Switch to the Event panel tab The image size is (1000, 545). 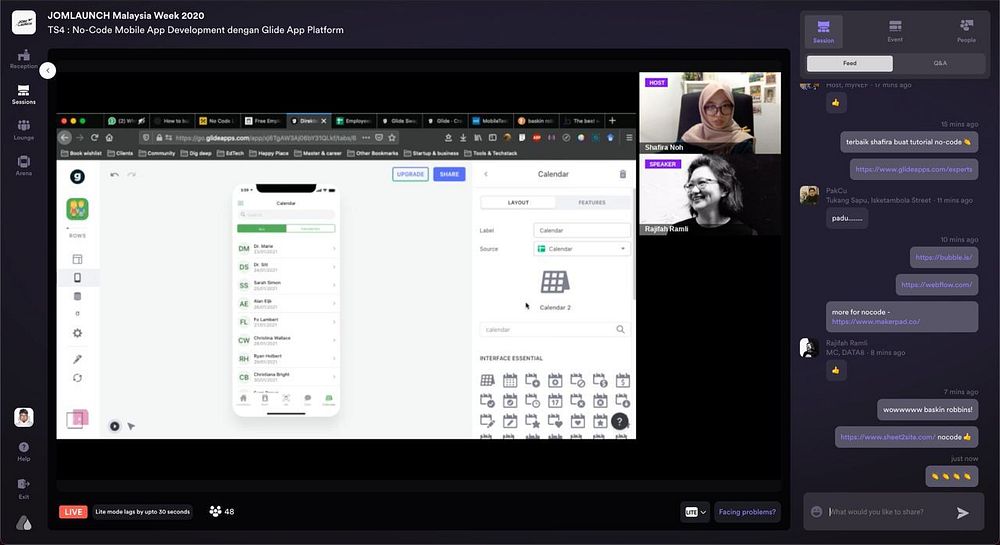point(895,31)
